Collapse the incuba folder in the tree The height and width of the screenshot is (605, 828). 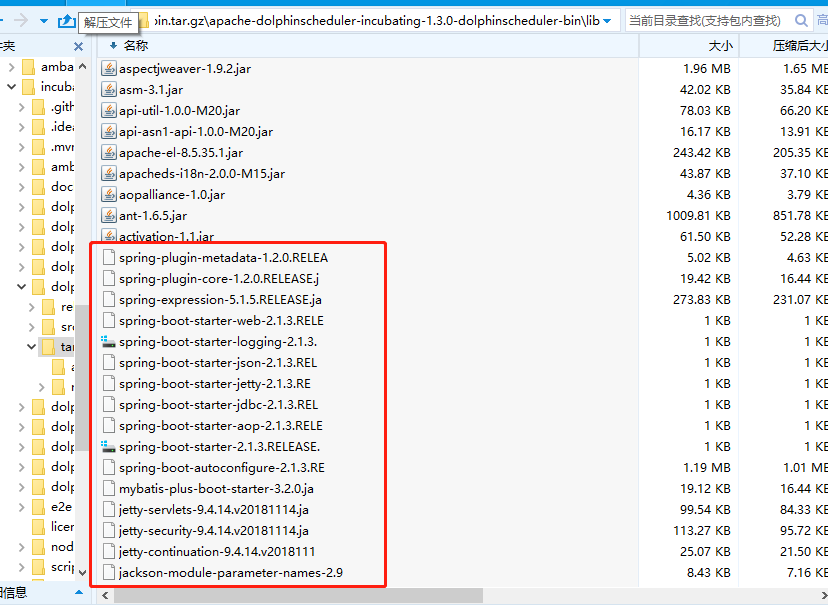(x=12, y=87)
